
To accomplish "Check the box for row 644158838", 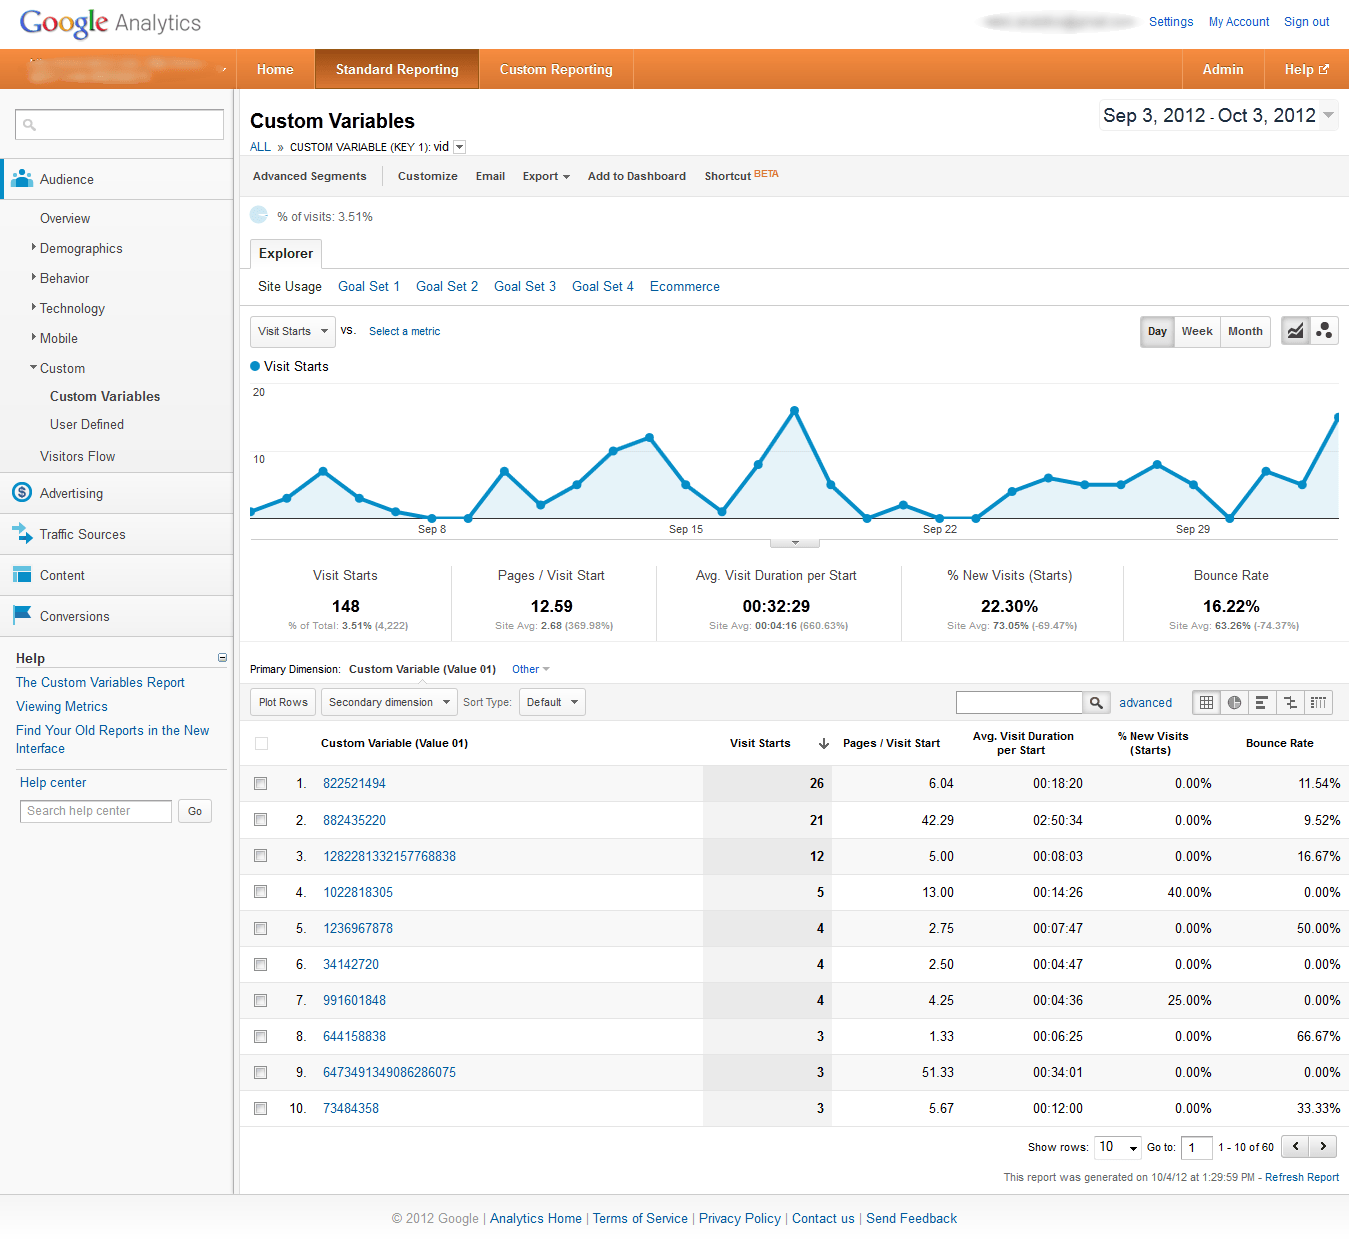I will (x=261, y=1036).
